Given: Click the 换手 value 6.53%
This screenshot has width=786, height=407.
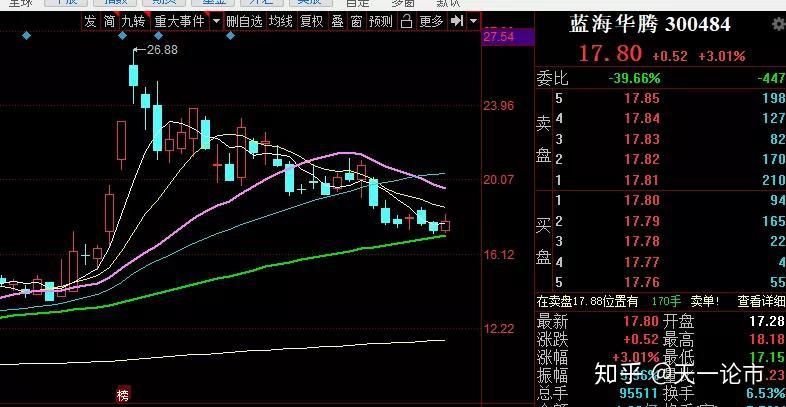Looking at the screenshot, I should 765,393.
